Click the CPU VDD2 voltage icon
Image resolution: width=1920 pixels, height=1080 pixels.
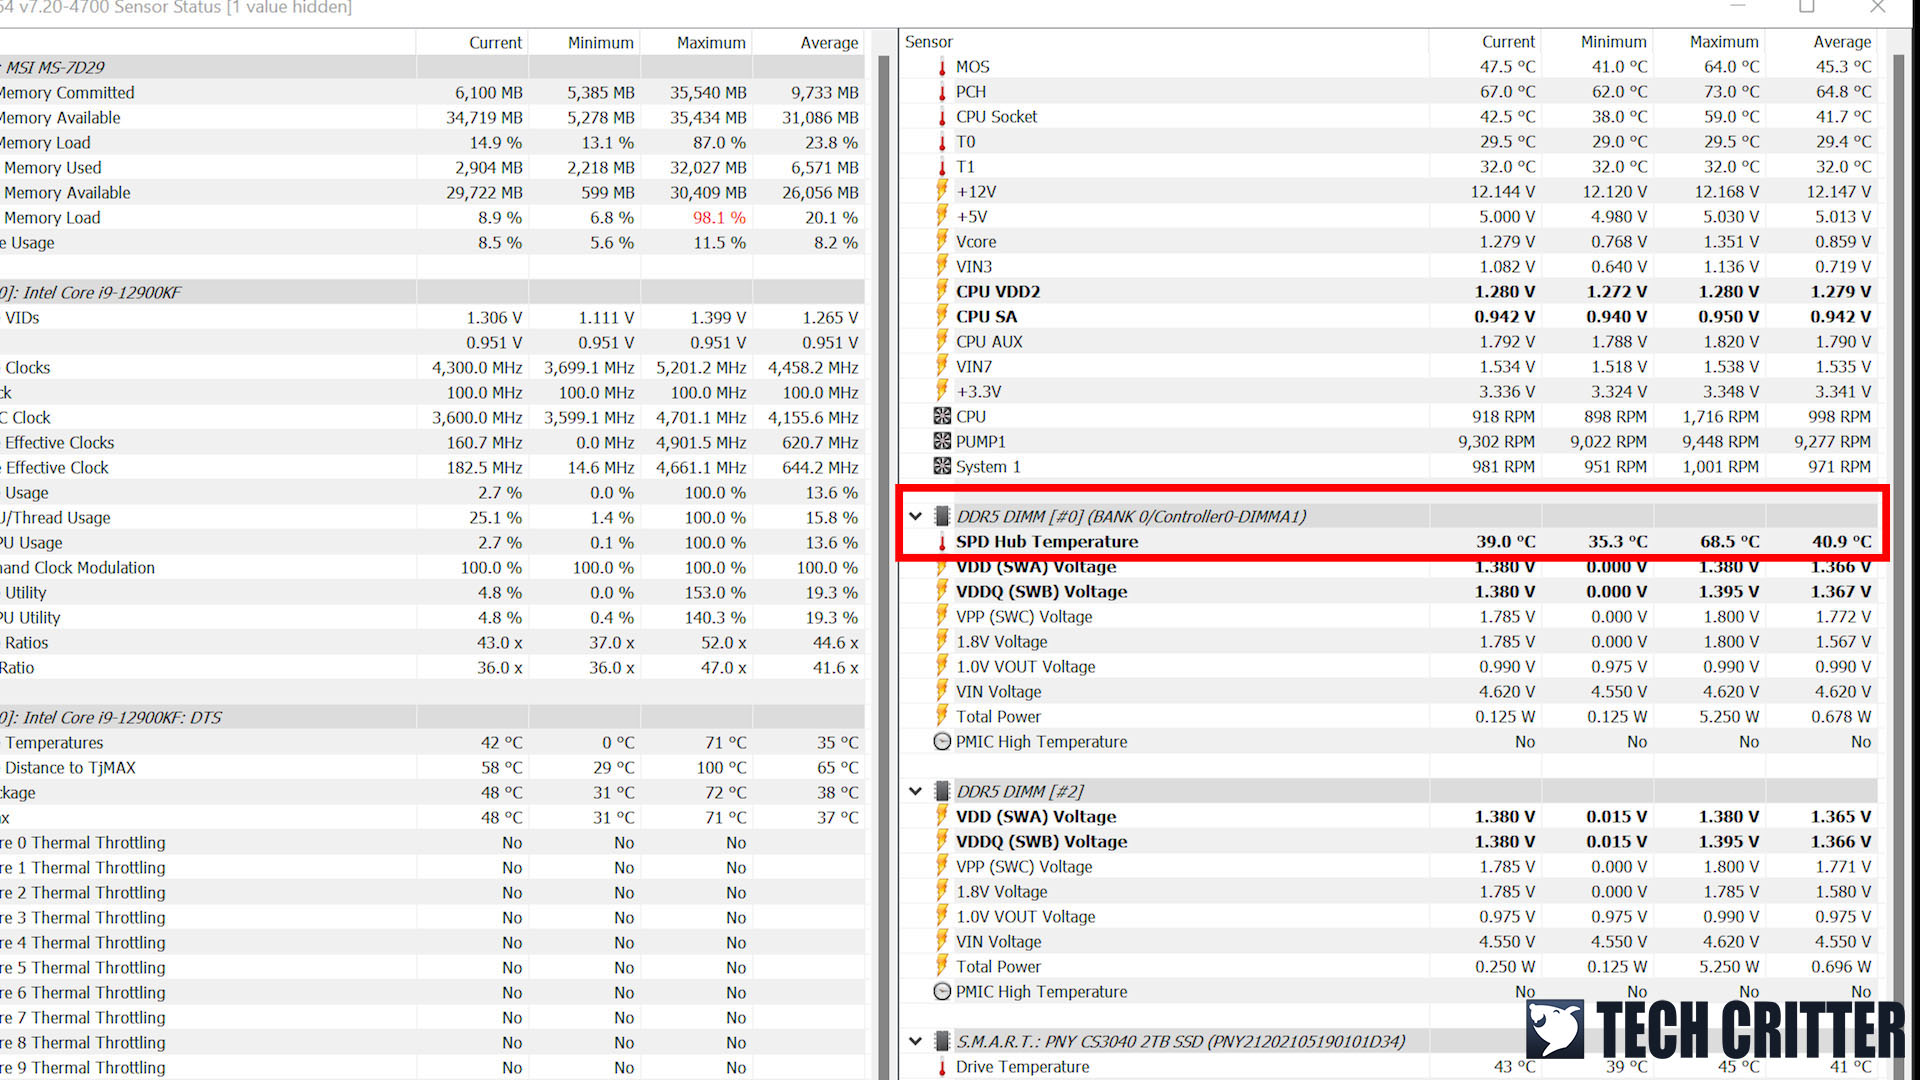point(942,291)
